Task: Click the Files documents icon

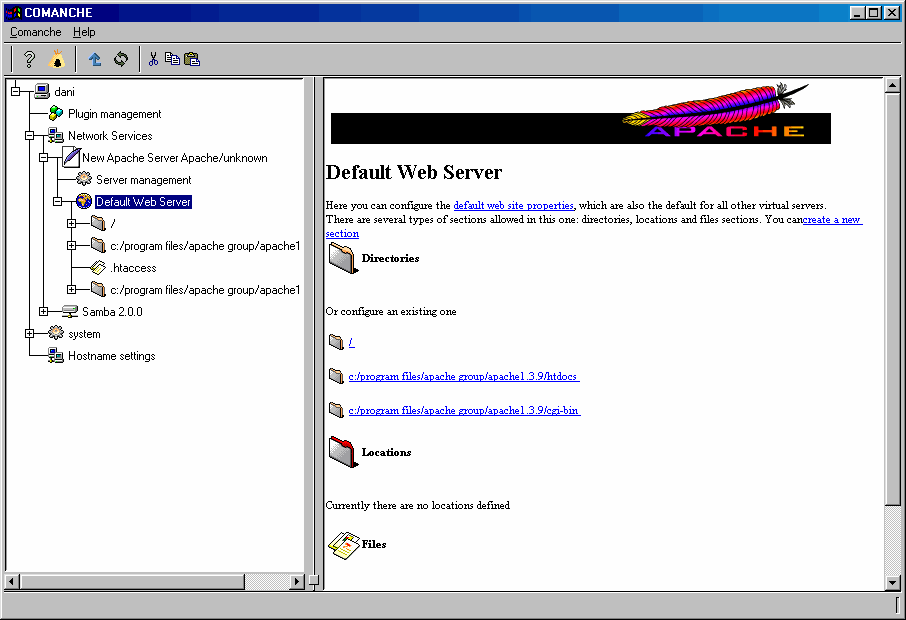Action: click(x=343, y=545)
